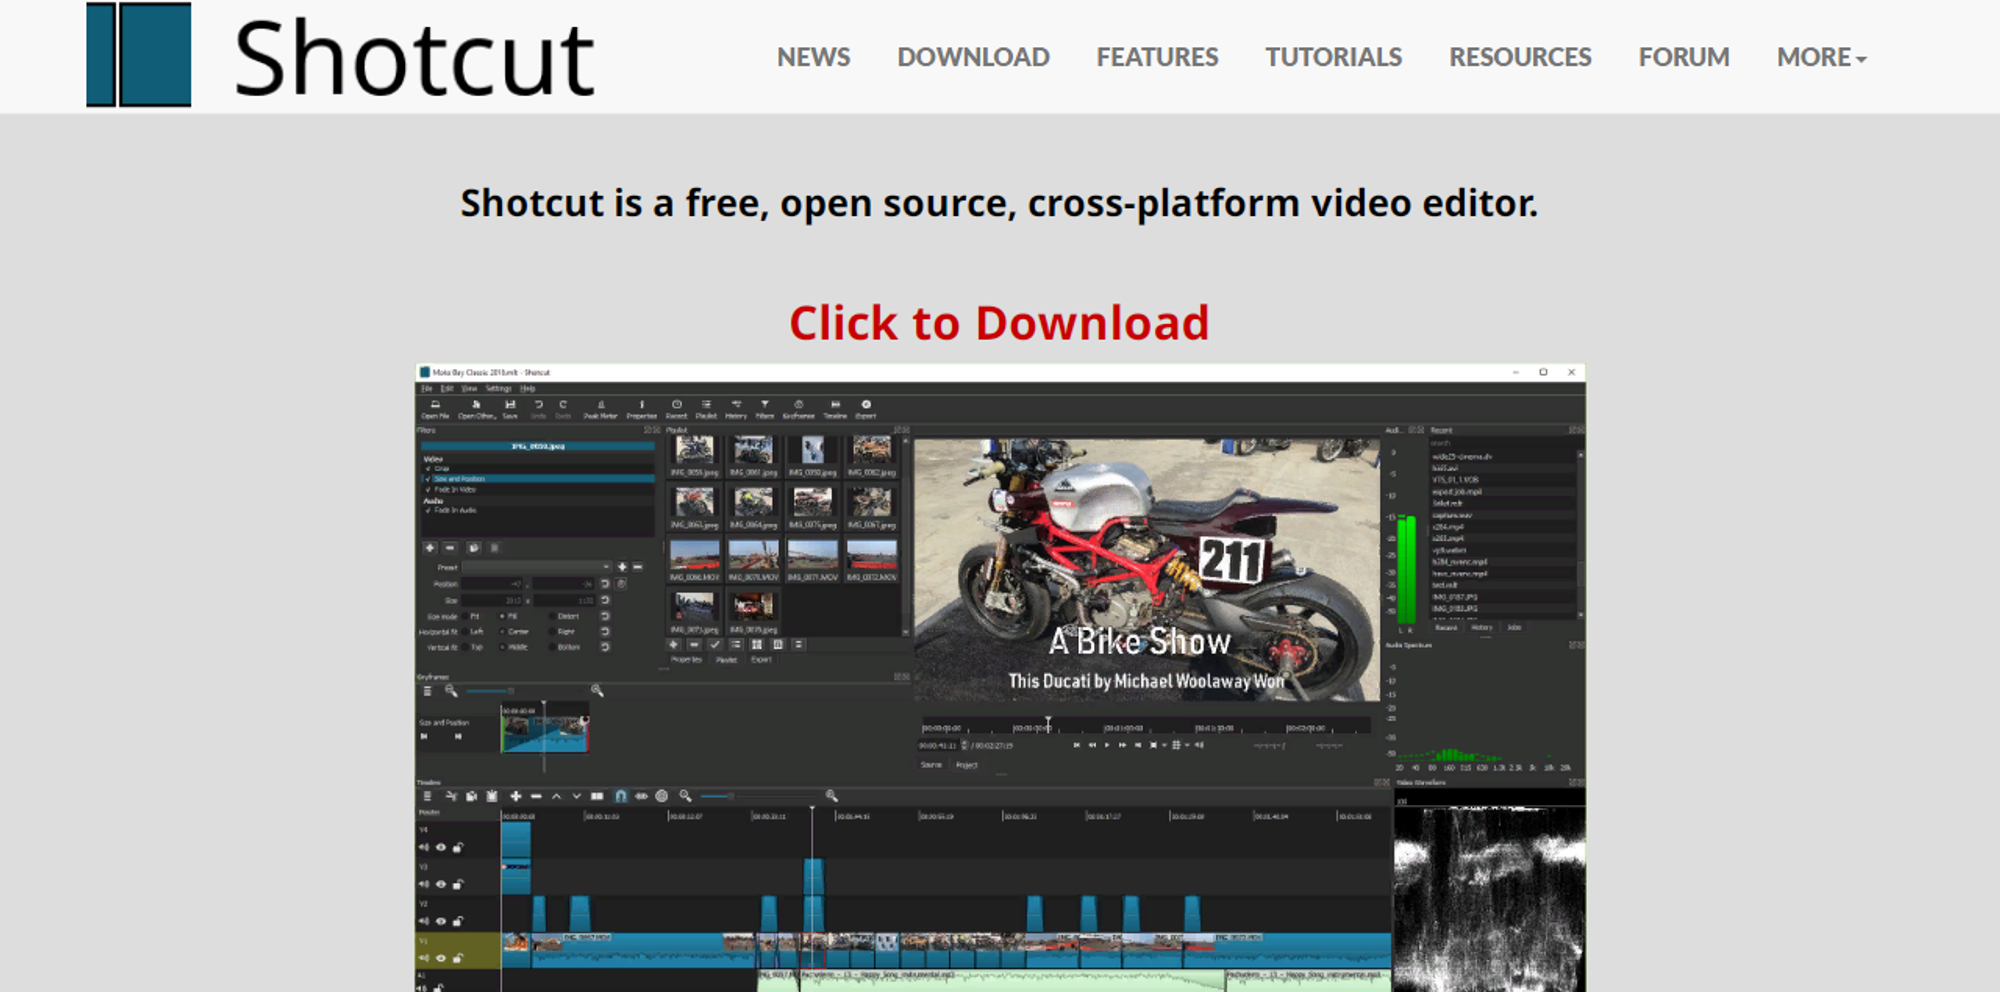The width and height of the screenshot is (2000, 992).
Task: Open the Keyframes panel hamburger menu
Action: (x=427, y=691)
